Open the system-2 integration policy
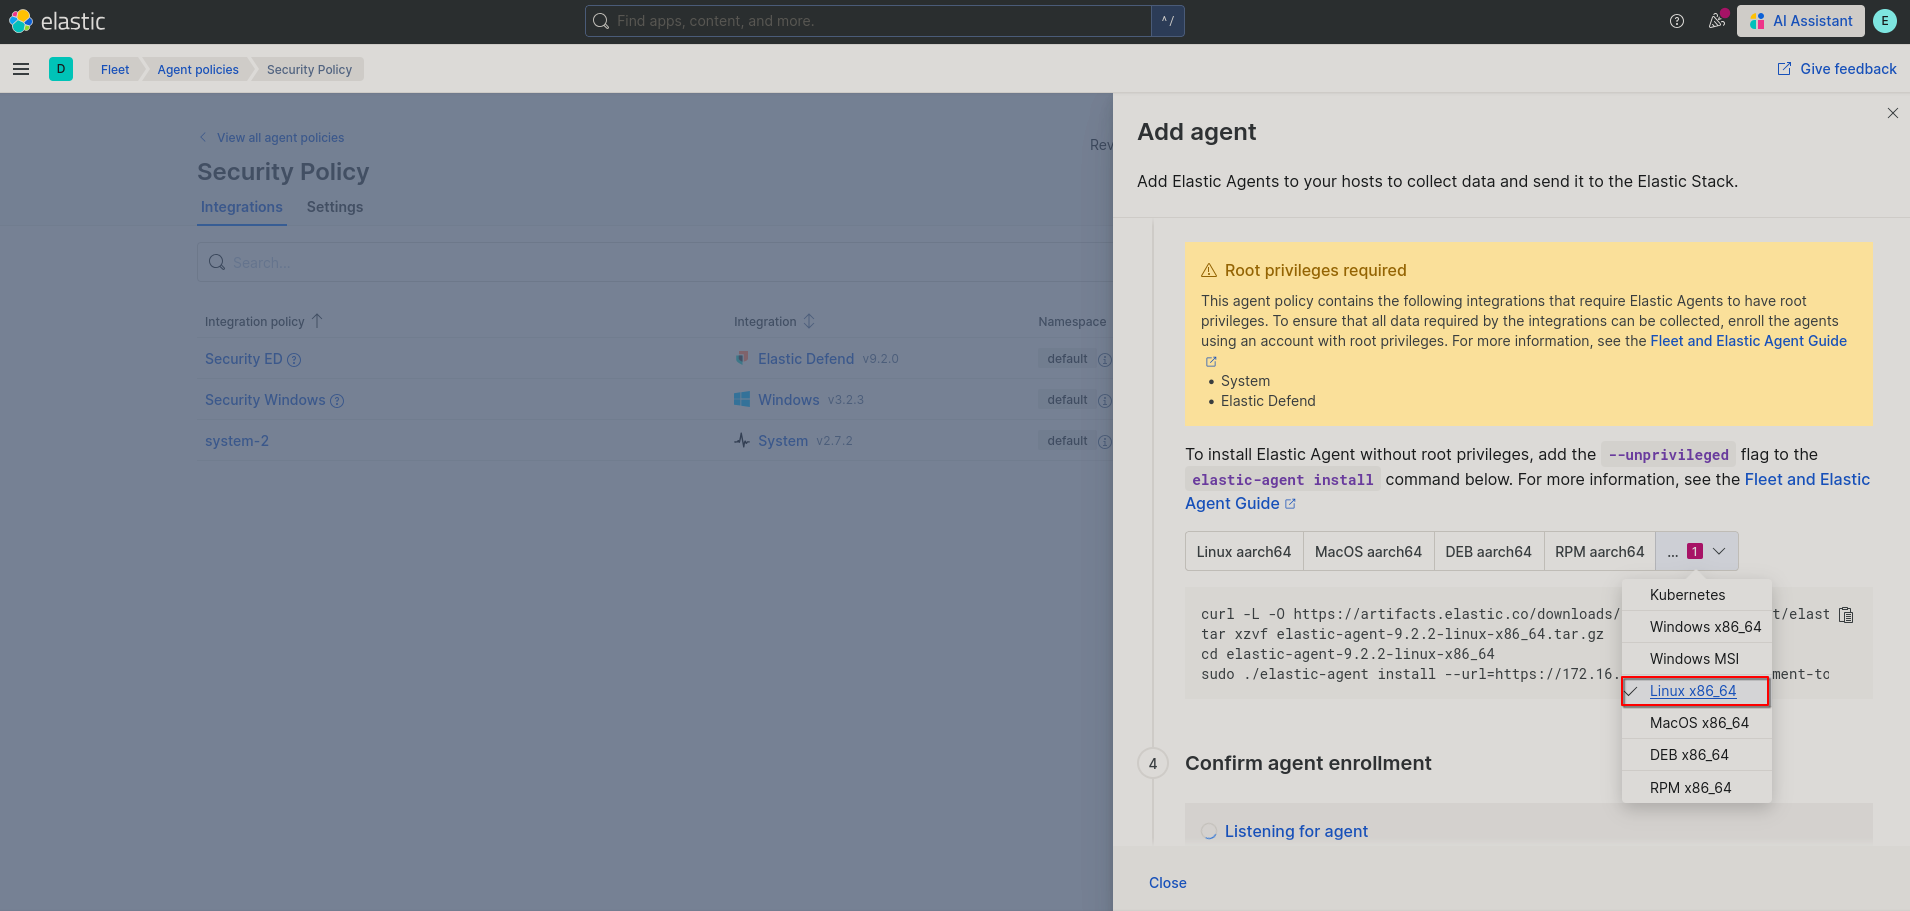The height and width of the screenshot is (911, 1910). coord(237,441)
